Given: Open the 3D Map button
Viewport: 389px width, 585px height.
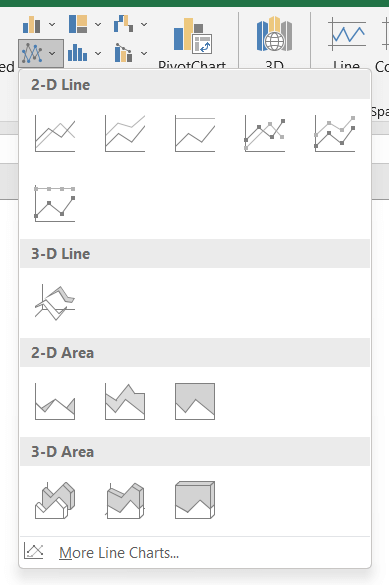Looking at the screenshot, I should coord(275,42).
